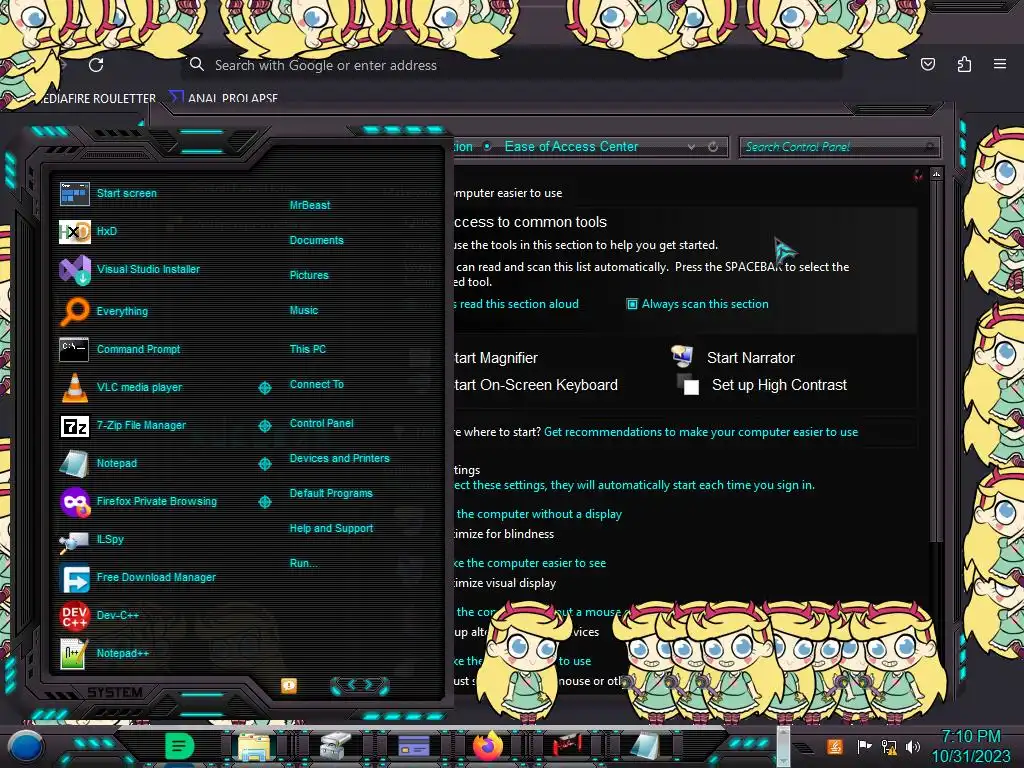The image size is (1024, 768).
Task: Open MrBeast user folder
Action: point(310,205)
